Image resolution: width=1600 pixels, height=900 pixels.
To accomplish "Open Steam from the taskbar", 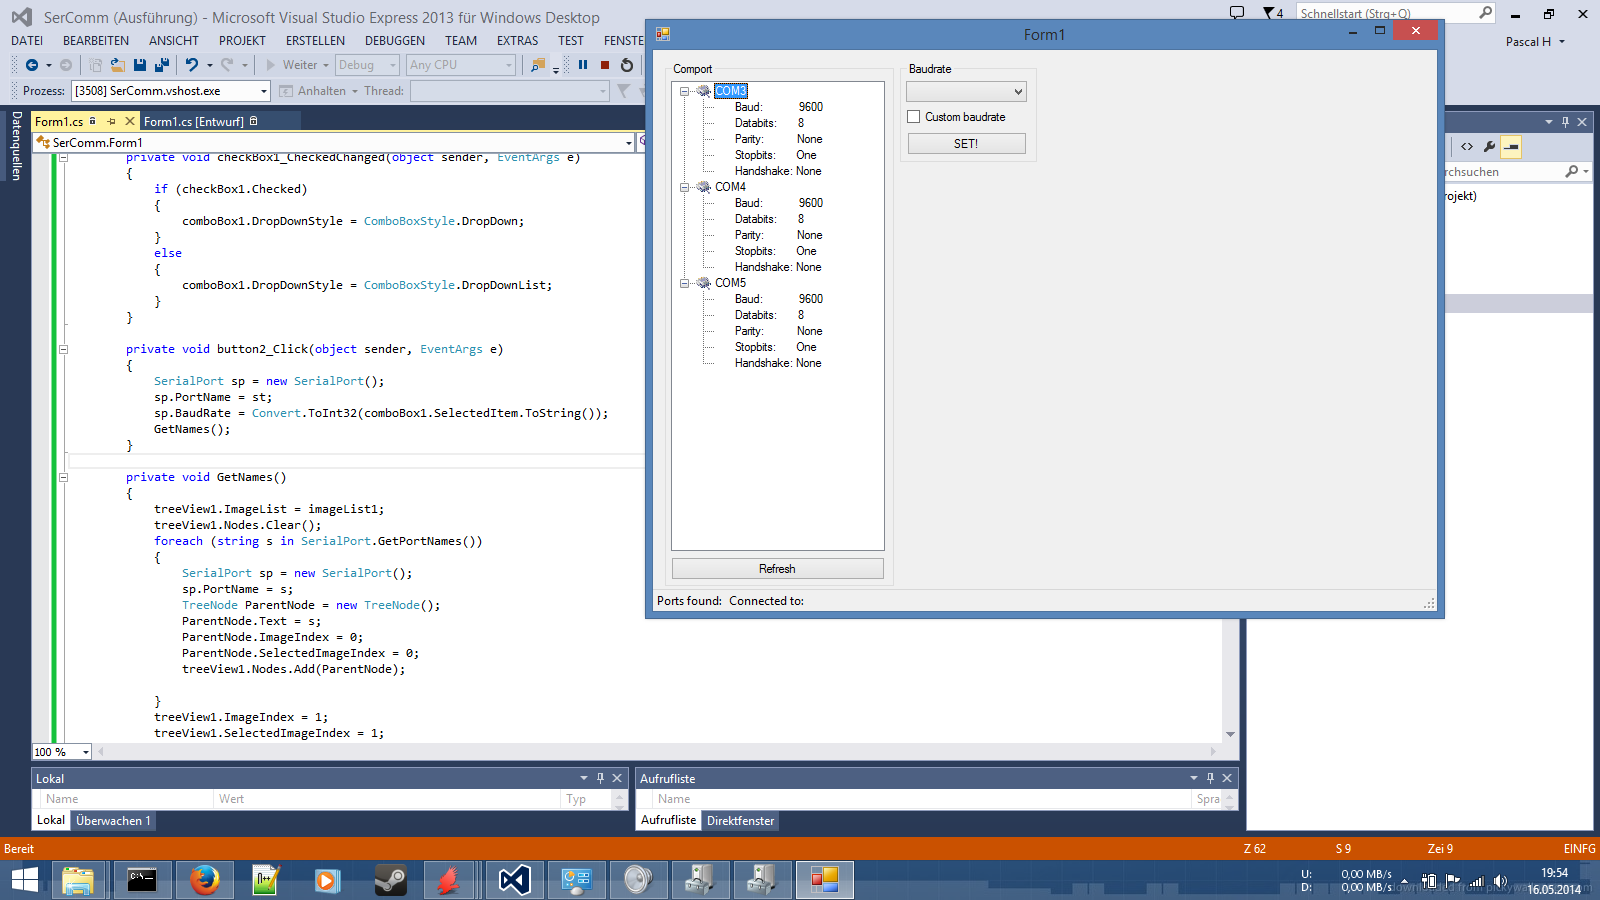I will (x=391, y=880).
